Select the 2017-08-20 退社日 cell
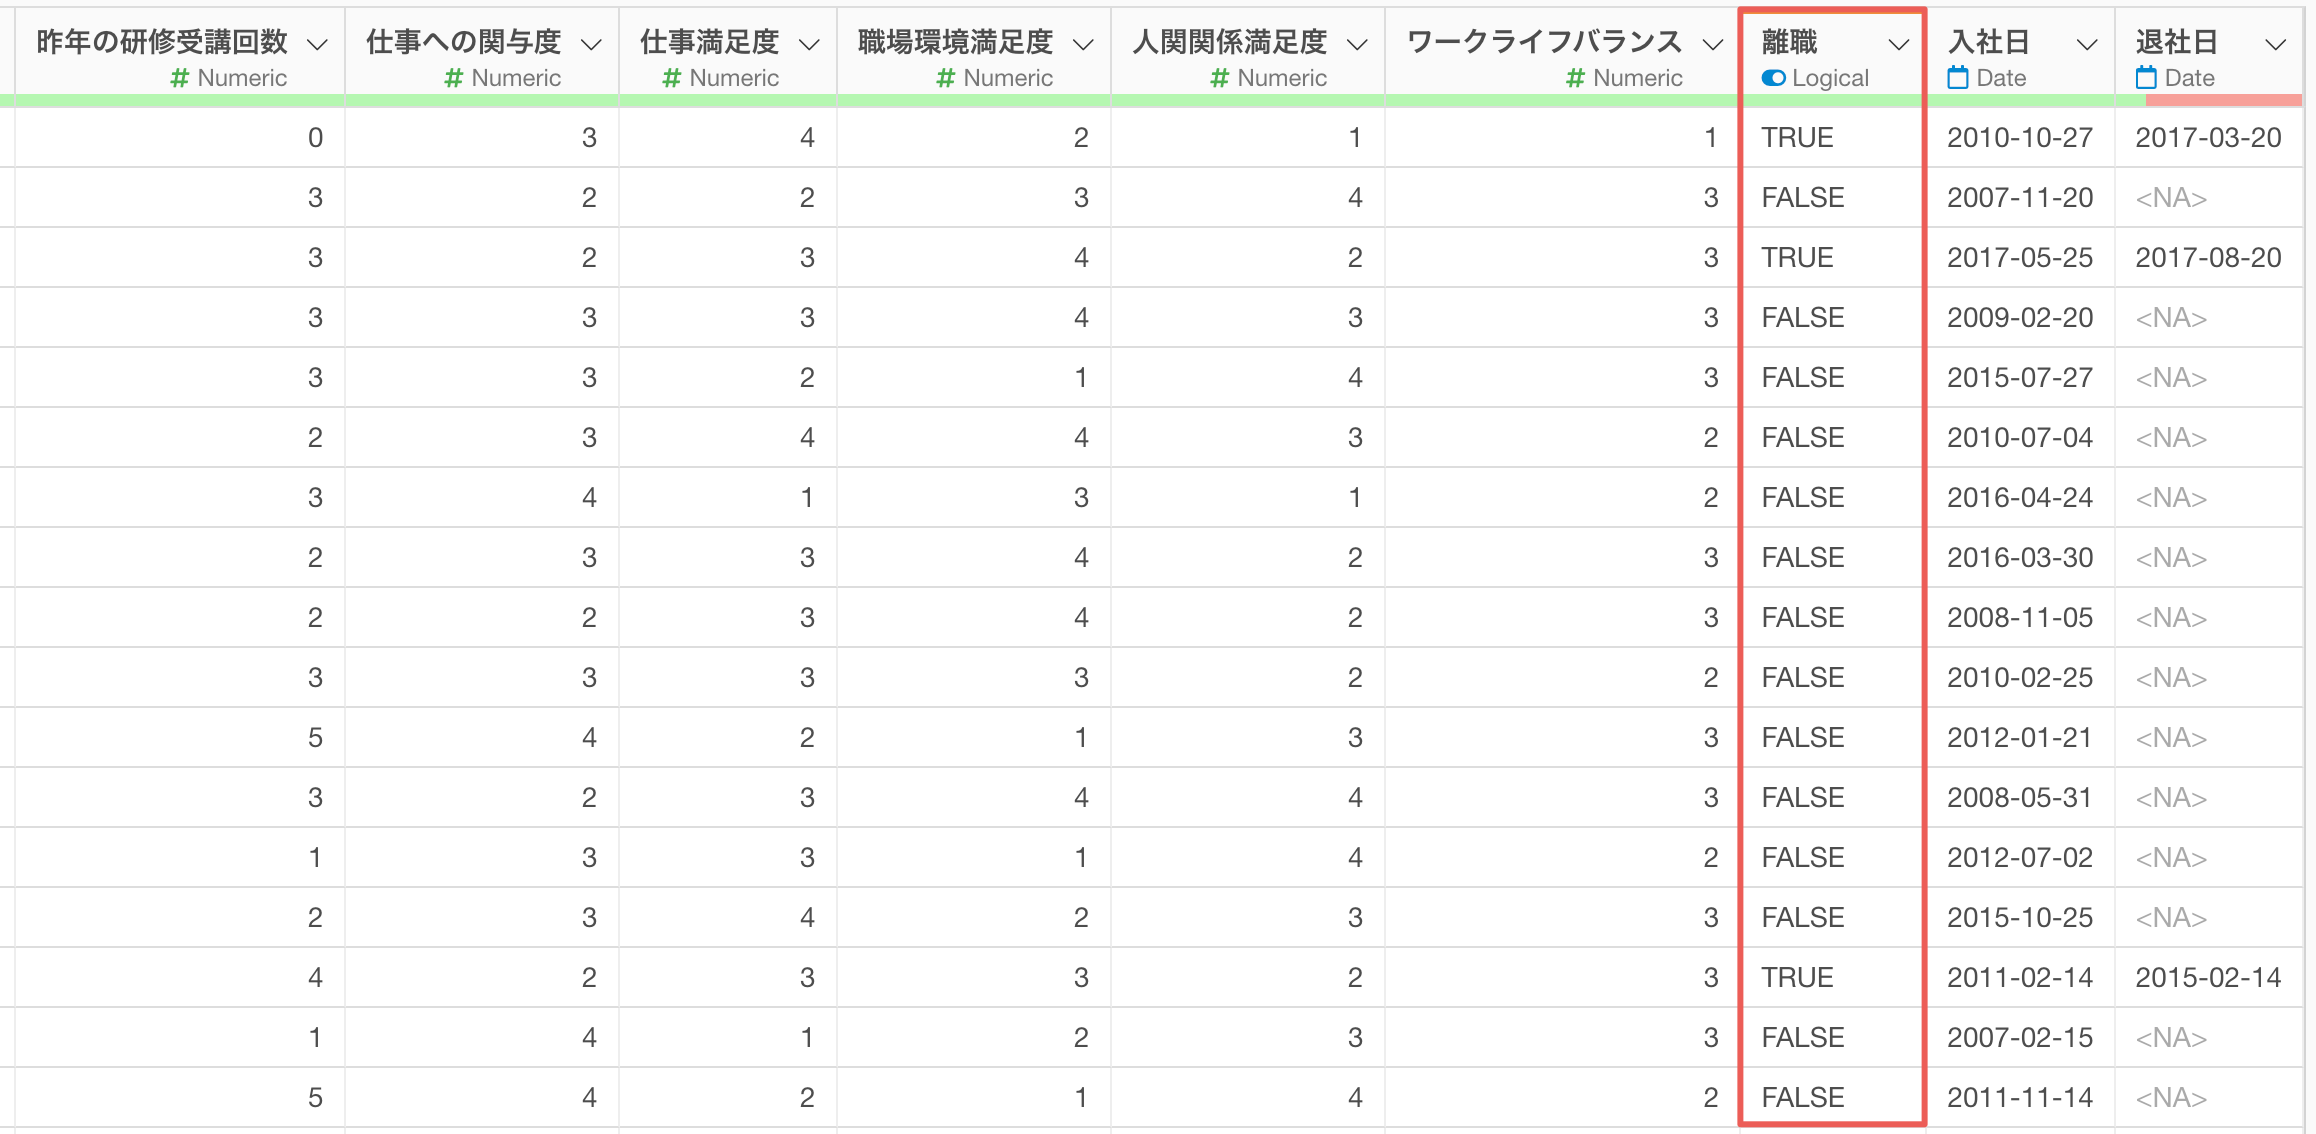The width and height of the screenshot is (2316, 1134). [x=2208, y=257]
